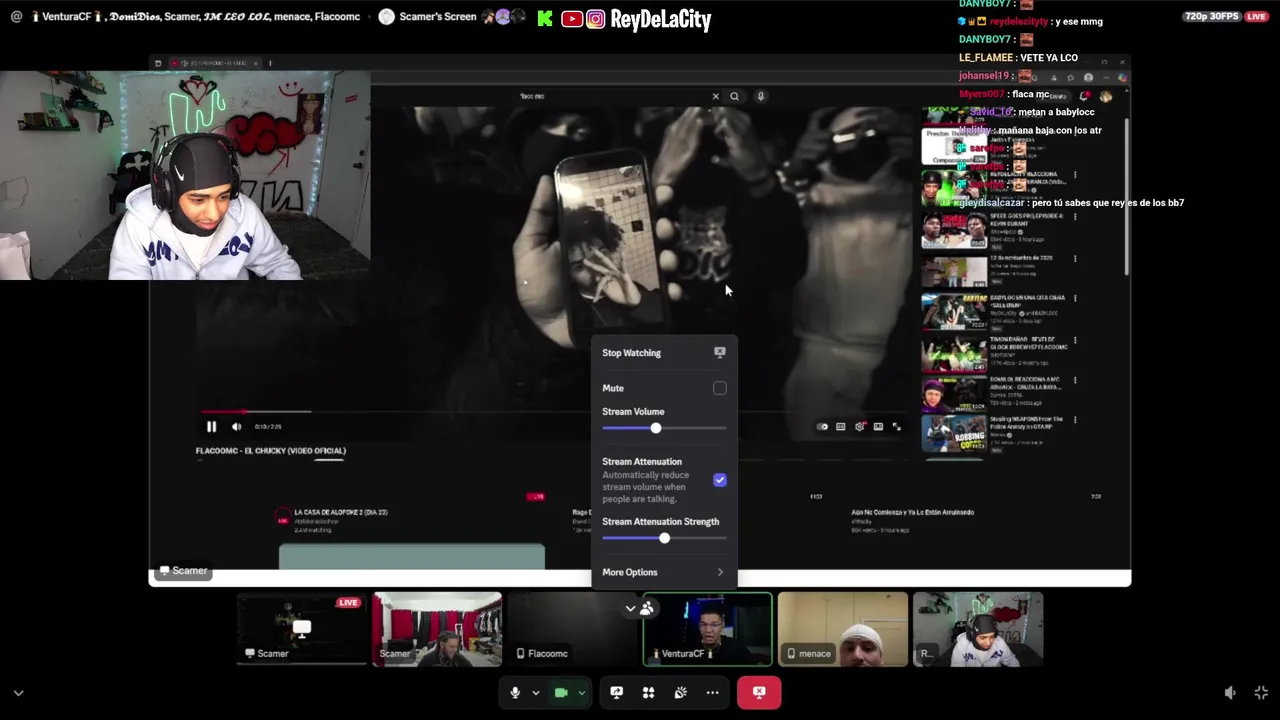Pause the YouTube video in stream

pyautogui.click(x=211, y=426)
